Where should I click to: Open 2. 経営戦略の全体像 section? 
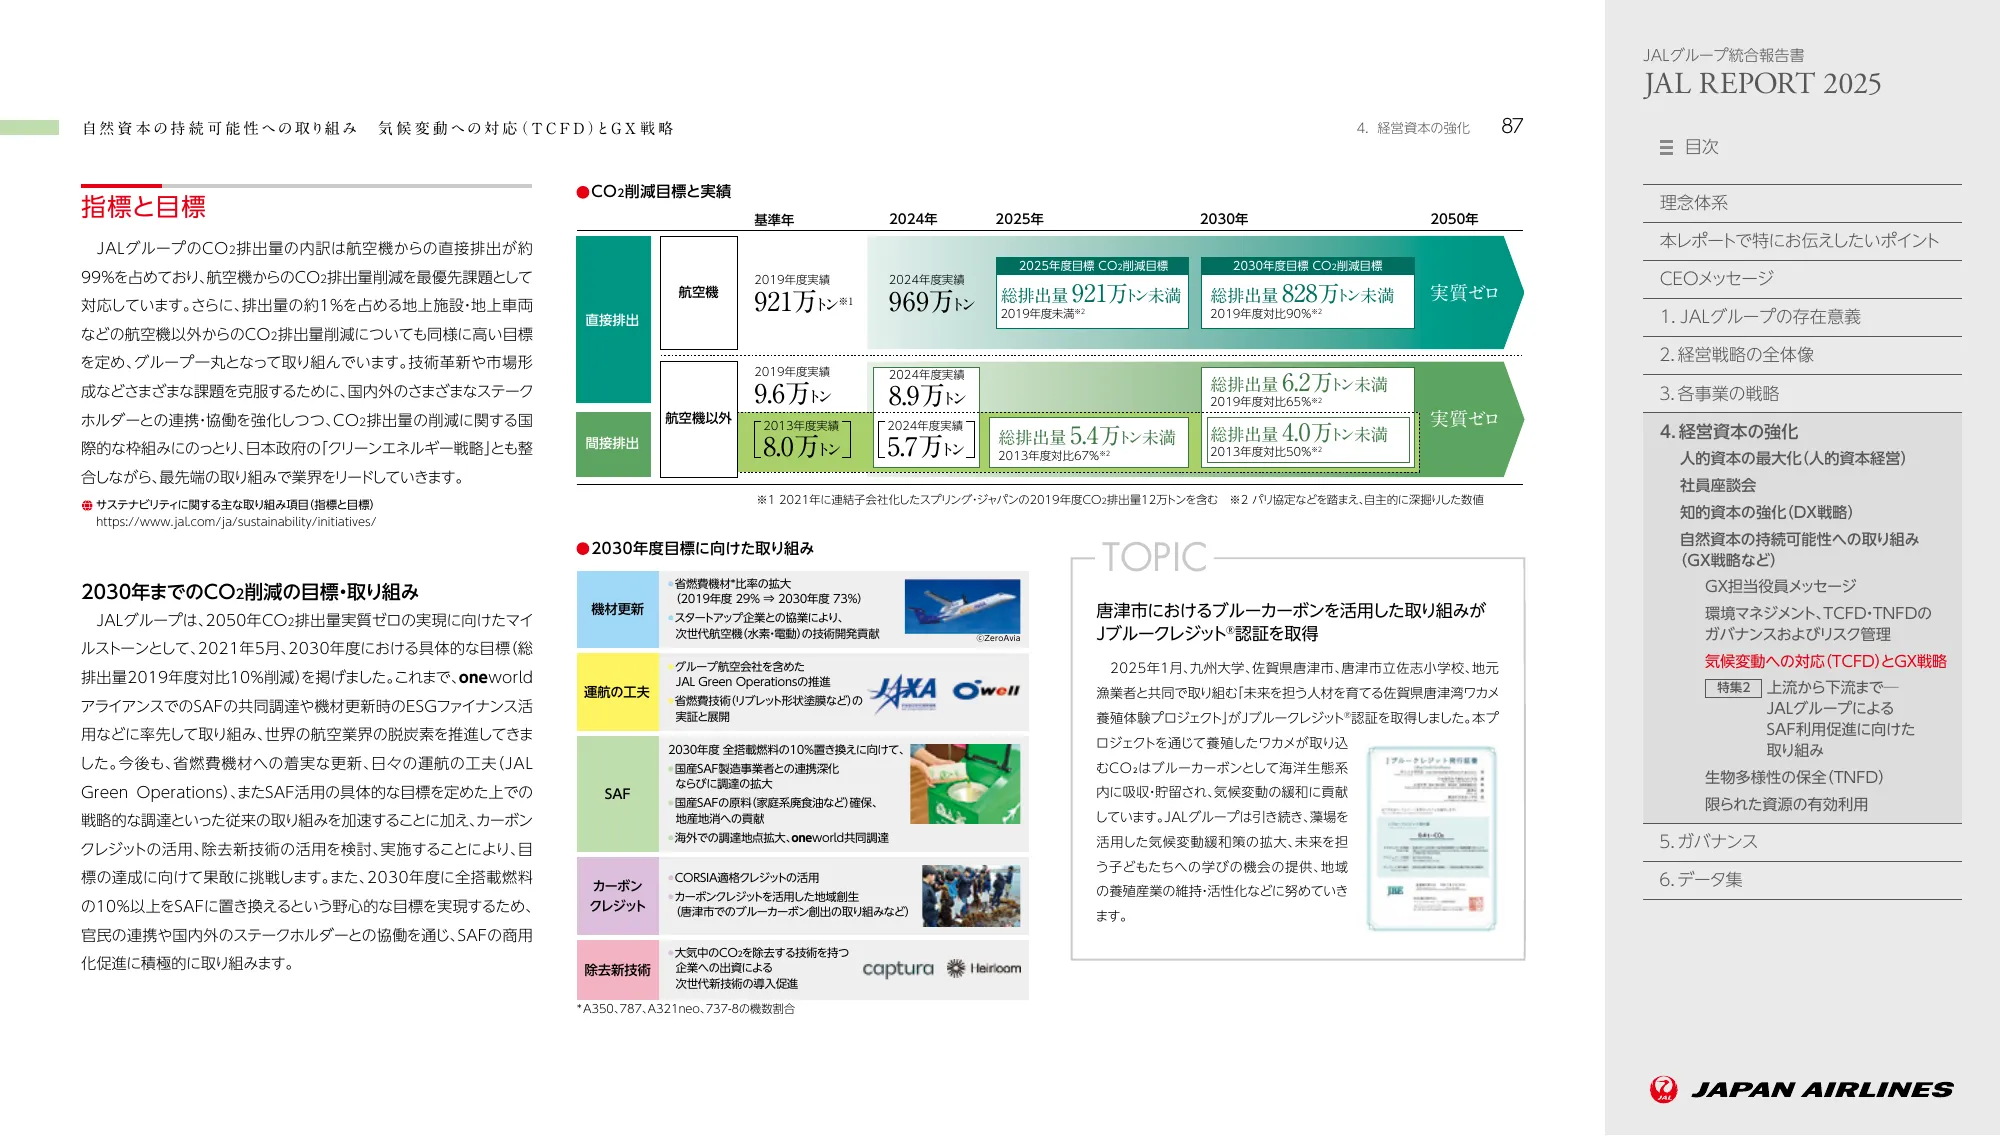pyautogui.click(x=1802, y=355)
